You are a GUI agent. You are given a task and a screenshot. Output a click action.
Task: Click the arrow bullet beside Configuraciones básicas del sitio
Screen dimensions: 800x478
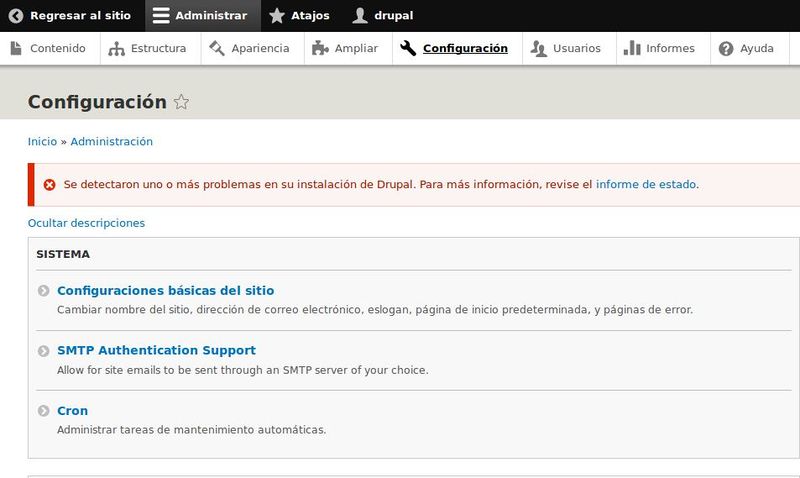pyautogui.click(x=43, y=291)
